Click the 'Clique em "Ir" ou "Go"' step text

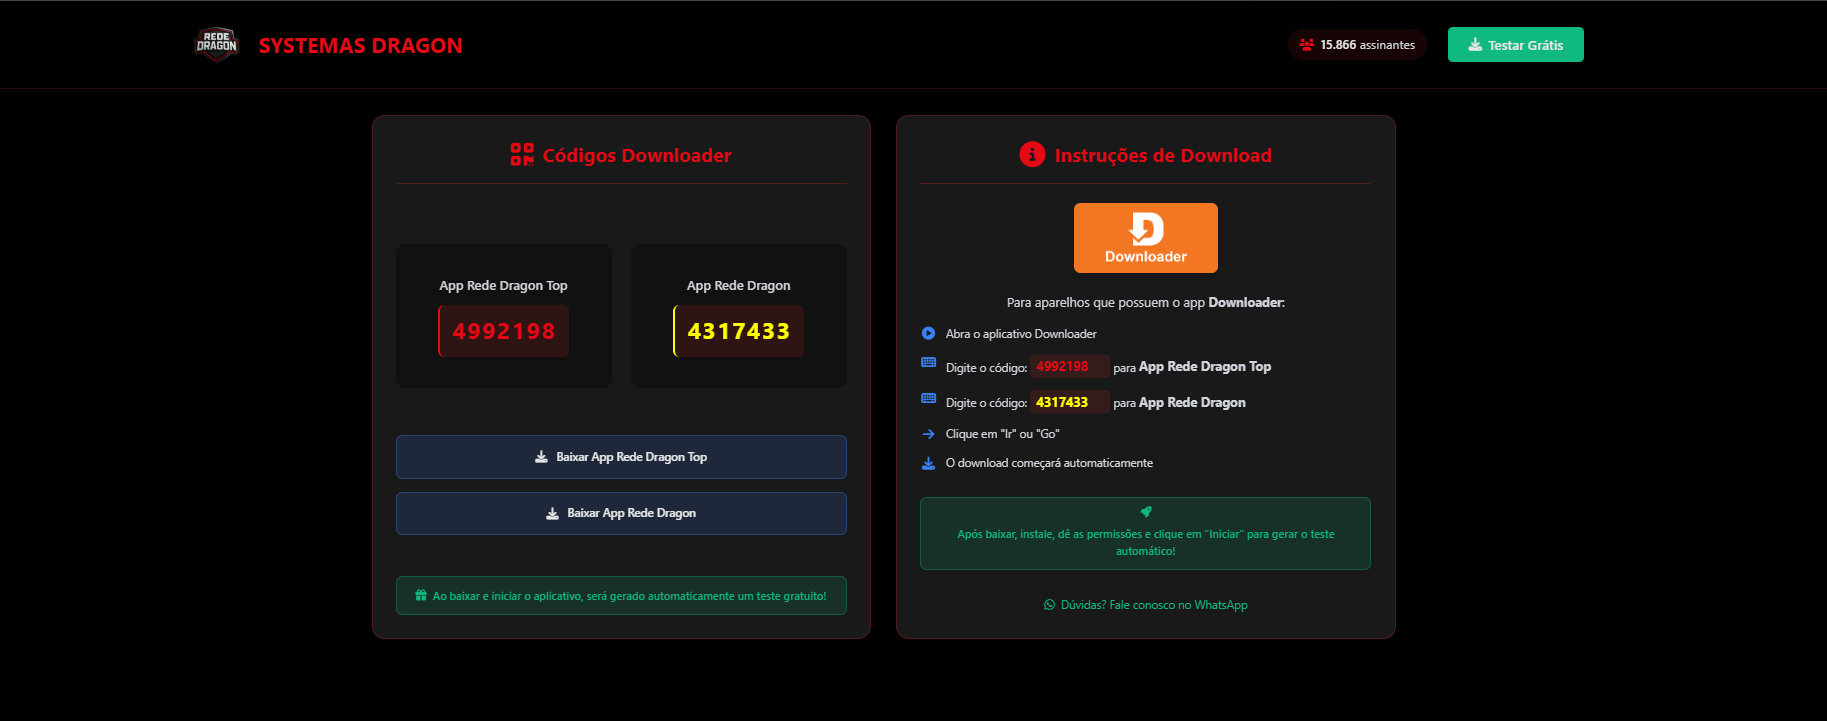point(1002,434)
